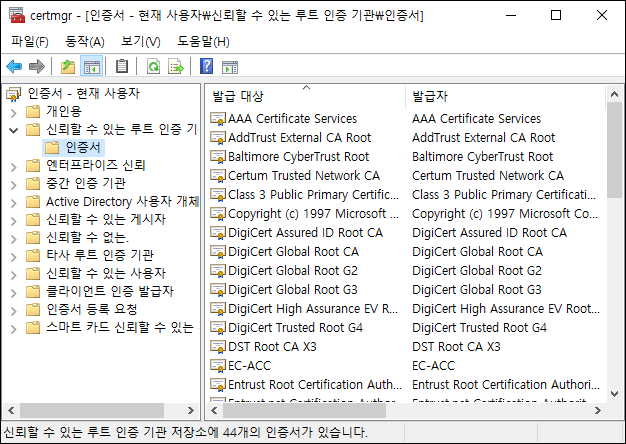Click the clipboard icon in the toolbar

(x=122, y=66)
